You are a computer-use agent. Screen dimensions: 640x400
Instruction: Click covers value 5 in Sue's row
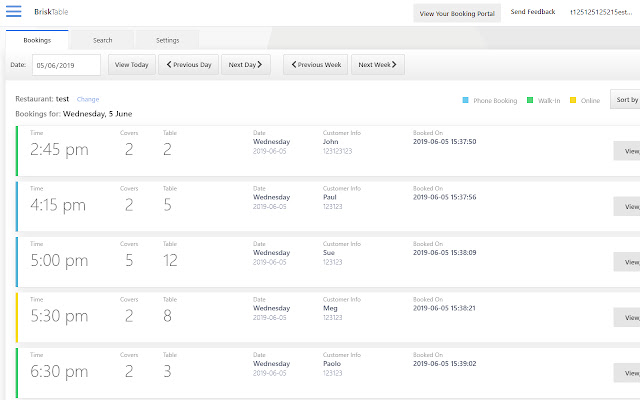pyautogui.click(x=129, y=260)
